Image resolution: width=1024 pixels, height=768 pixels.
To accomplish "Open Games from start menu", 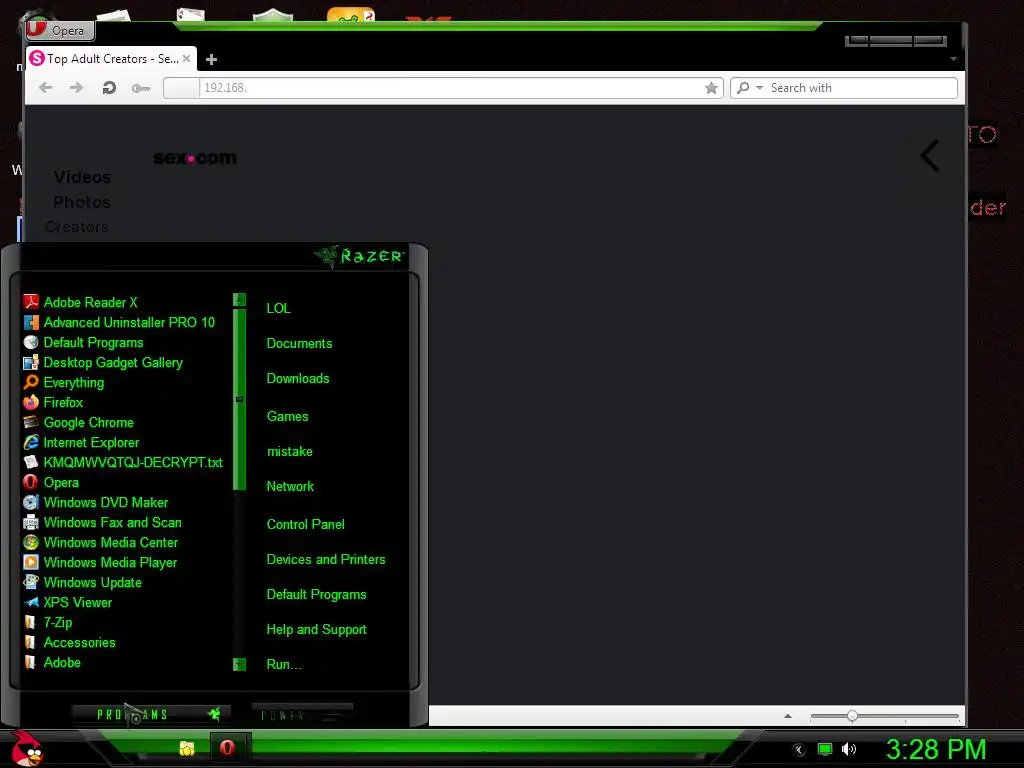I will (287, 417).
